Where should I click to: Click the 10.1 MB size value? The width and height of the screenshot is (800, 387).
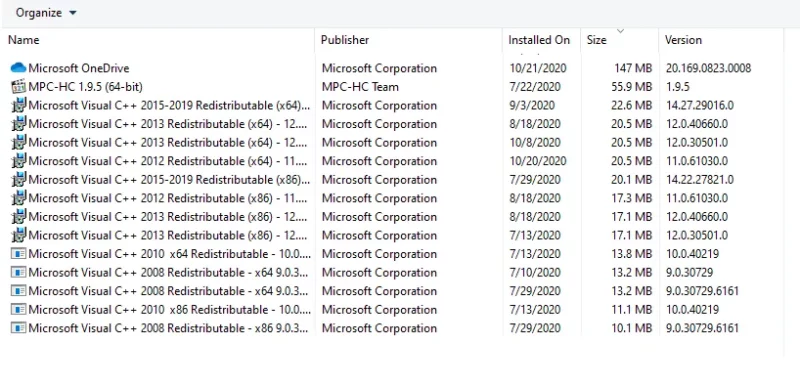tap(632, 328)
